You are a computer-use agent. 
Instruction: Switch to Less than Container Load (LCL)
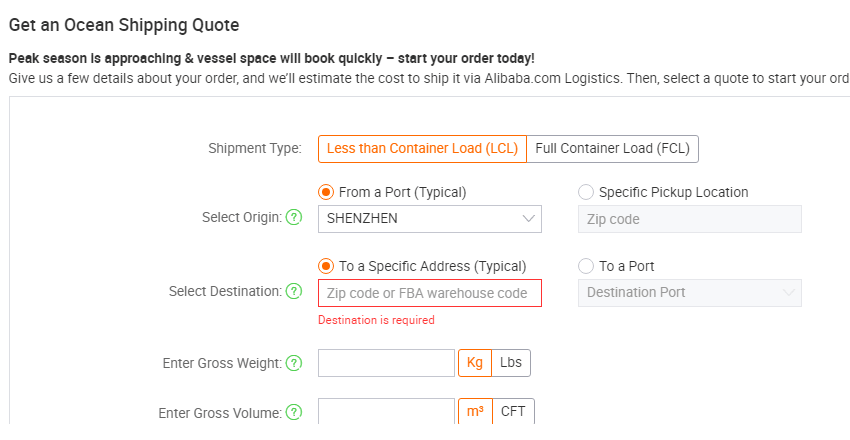(422, 149)
